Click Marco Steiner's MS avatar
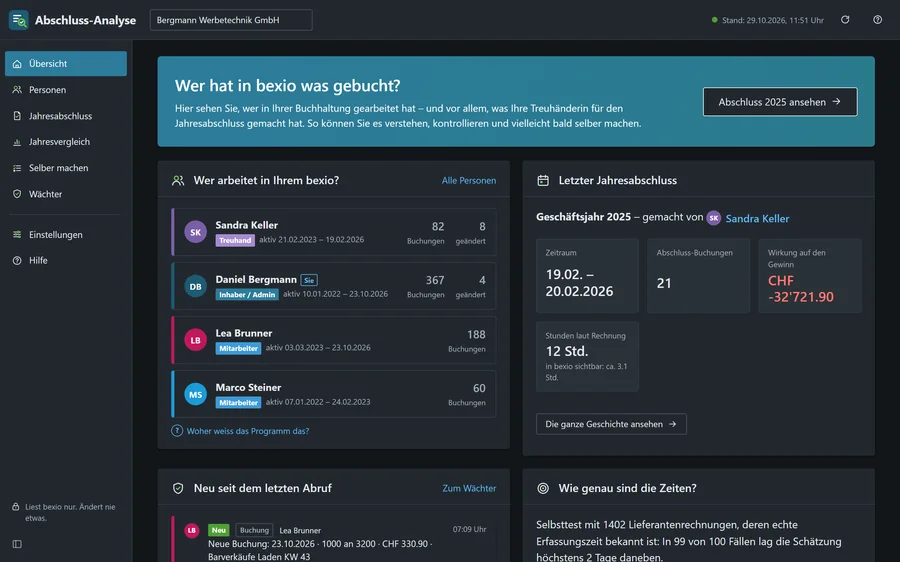The image size is (900, 562). (195, 394)
